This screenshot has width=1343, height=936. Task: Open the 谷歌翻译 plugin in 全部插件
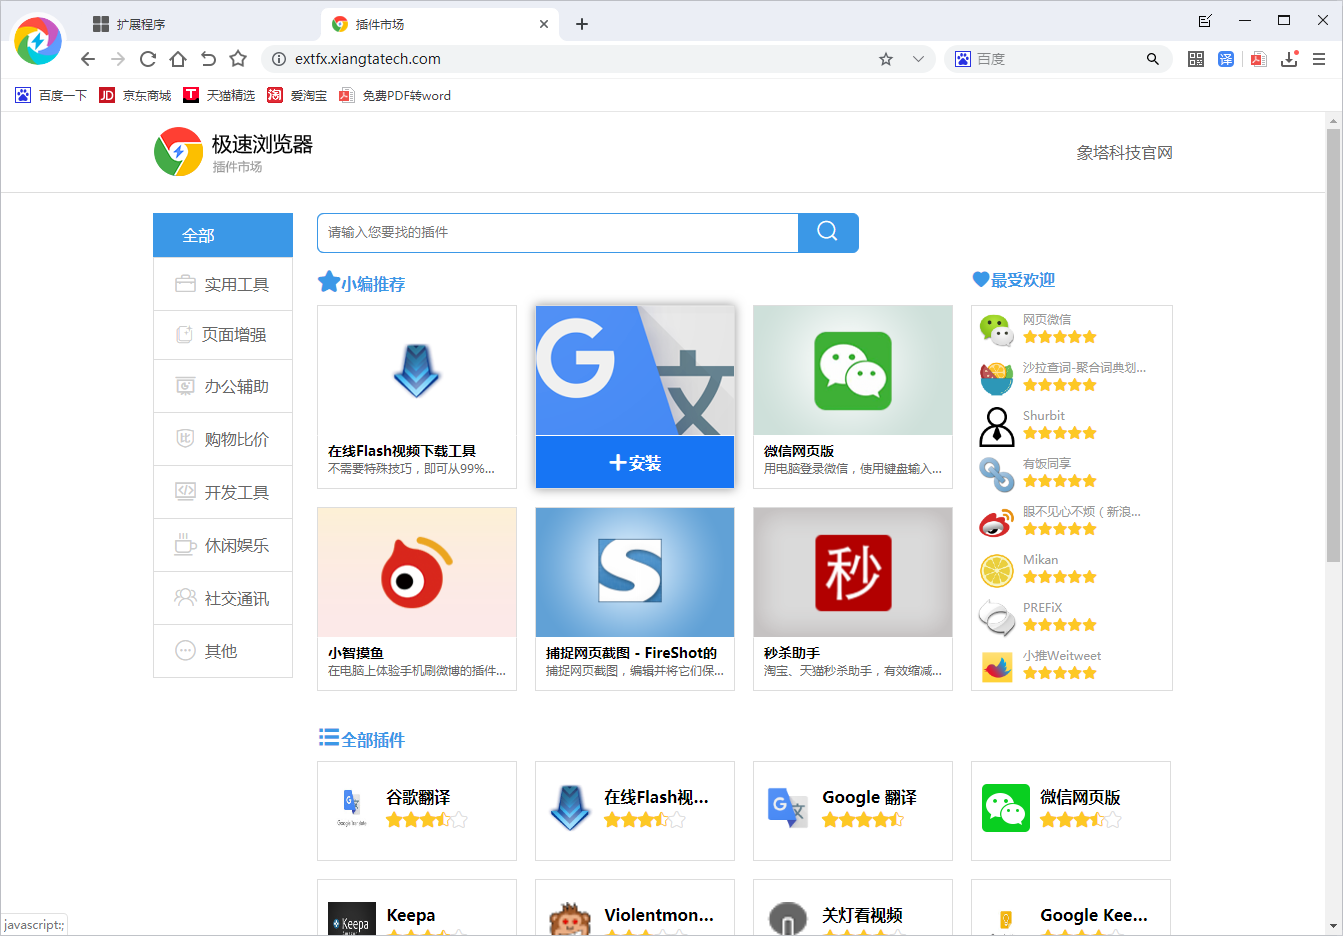click(417, 811)
